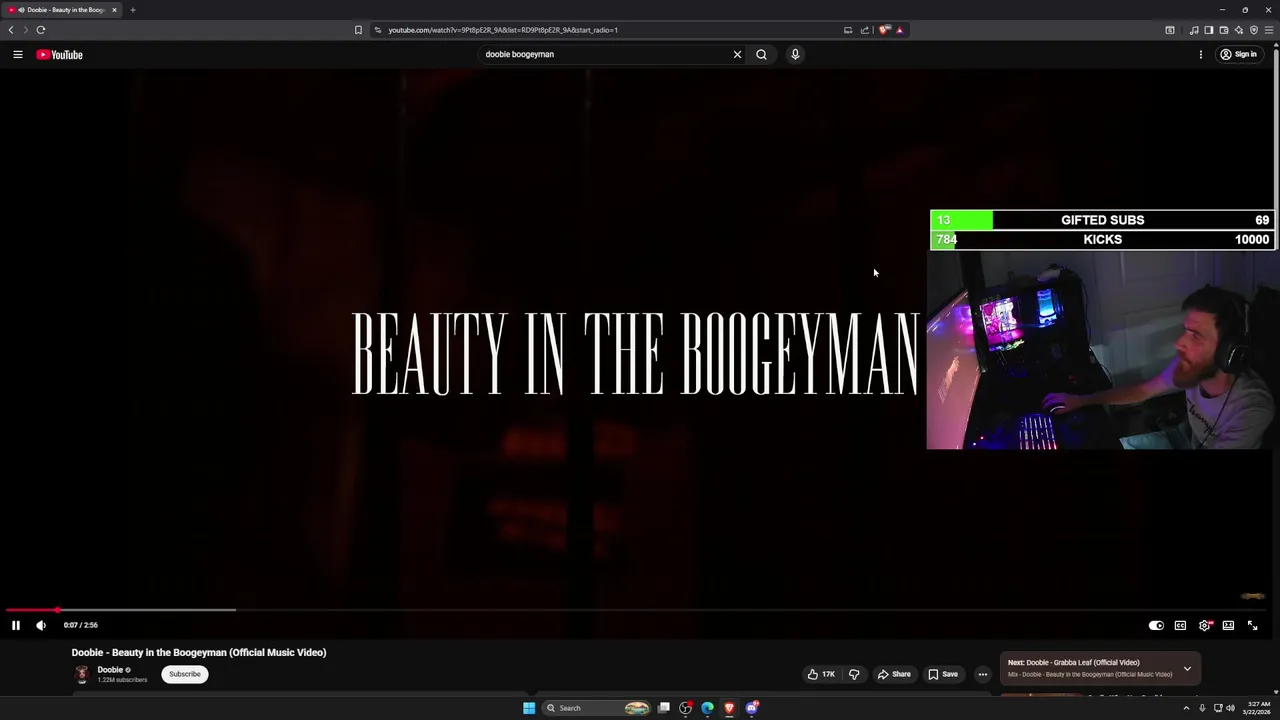
Task: Click the magnifier search button
Action: click(x=761, y=55)
